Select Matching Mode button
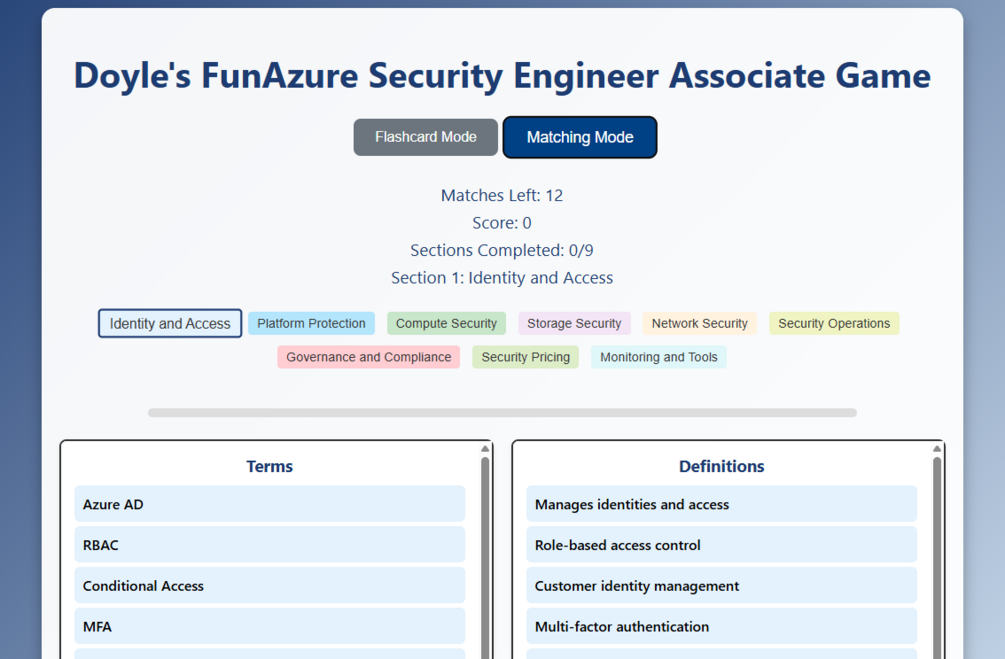Image resolution: width=1005 pixels, height=659 pixels. click(580, 137)
